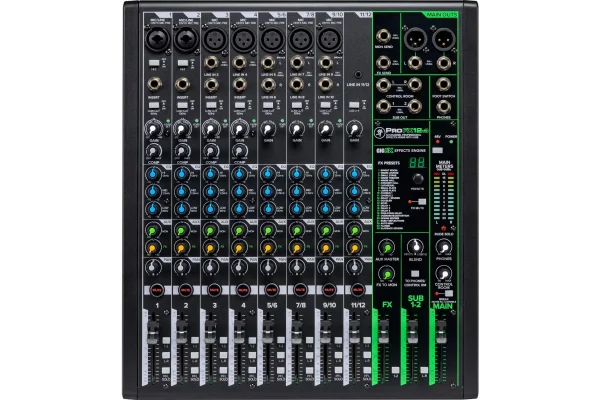
Task: Click the green FX TO MON knob
Action: pyautogui.click(x=386, y=274)
